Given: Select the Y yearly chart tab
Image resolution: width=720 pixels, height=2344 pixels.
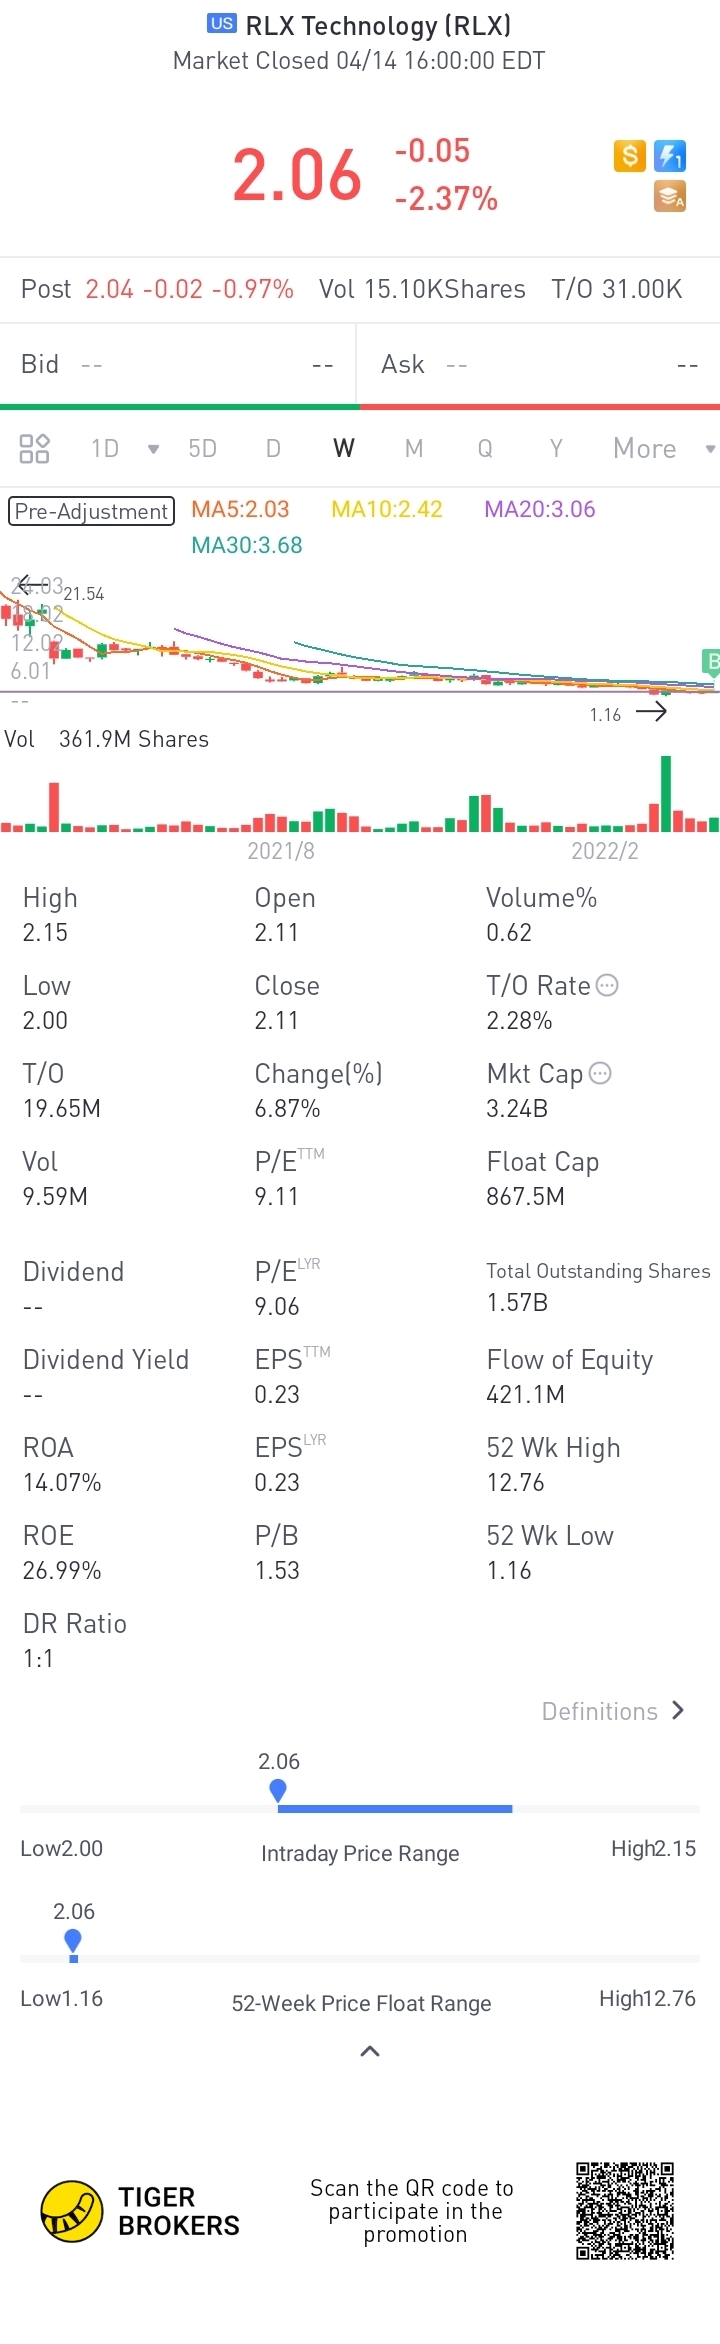Looking at the screenshot, I should [x=556, y=448].
